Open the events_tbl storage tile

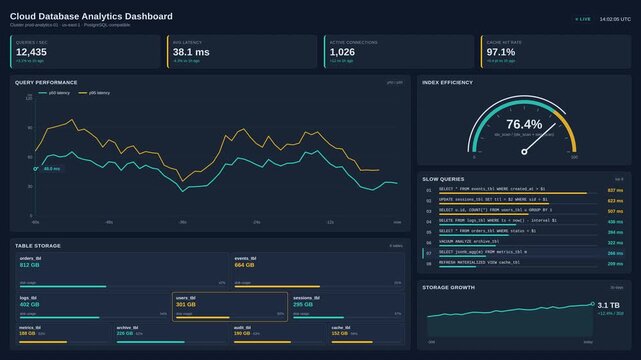(318, 271)
